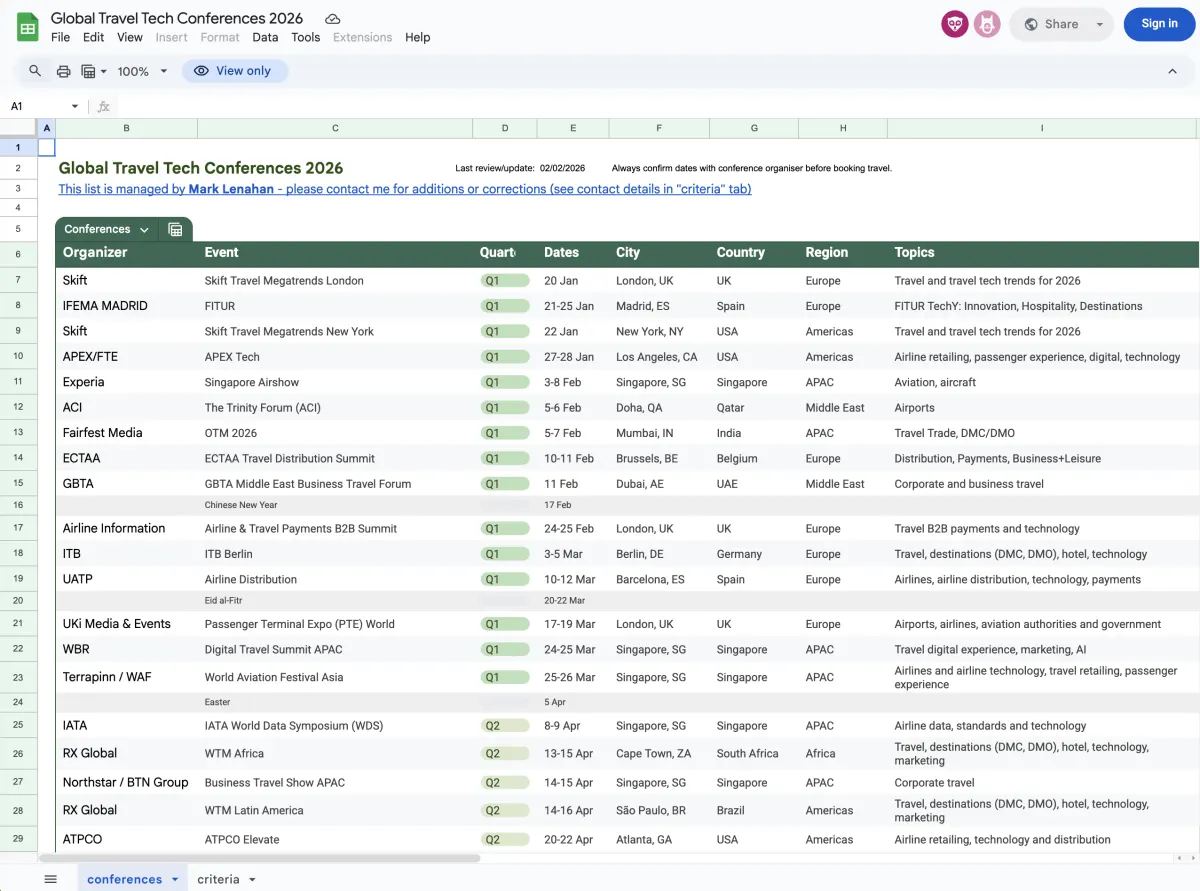
Task: Click the print icon
Action: [x=63, y=71]
